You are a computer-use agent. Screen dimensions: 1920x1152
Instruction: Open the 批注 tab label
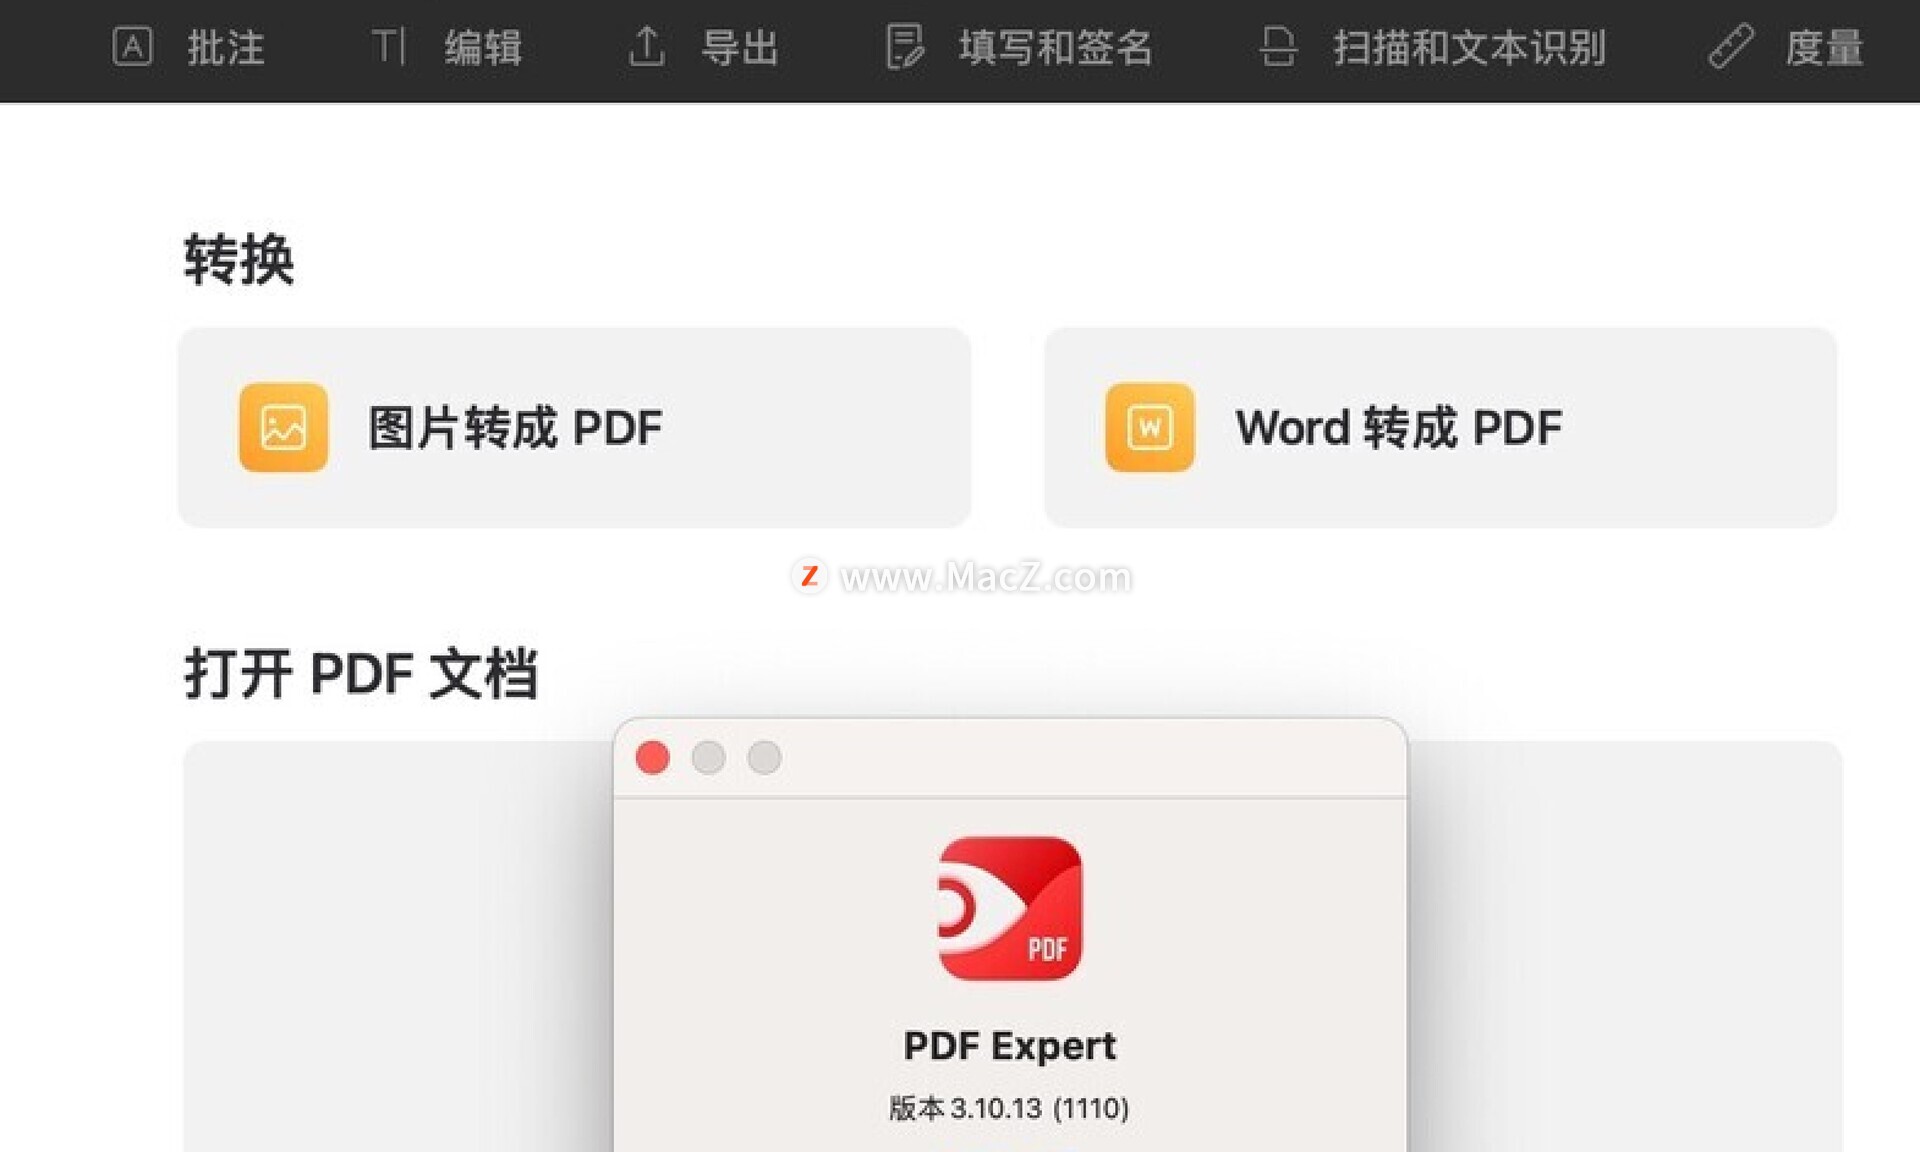[226, 47]
